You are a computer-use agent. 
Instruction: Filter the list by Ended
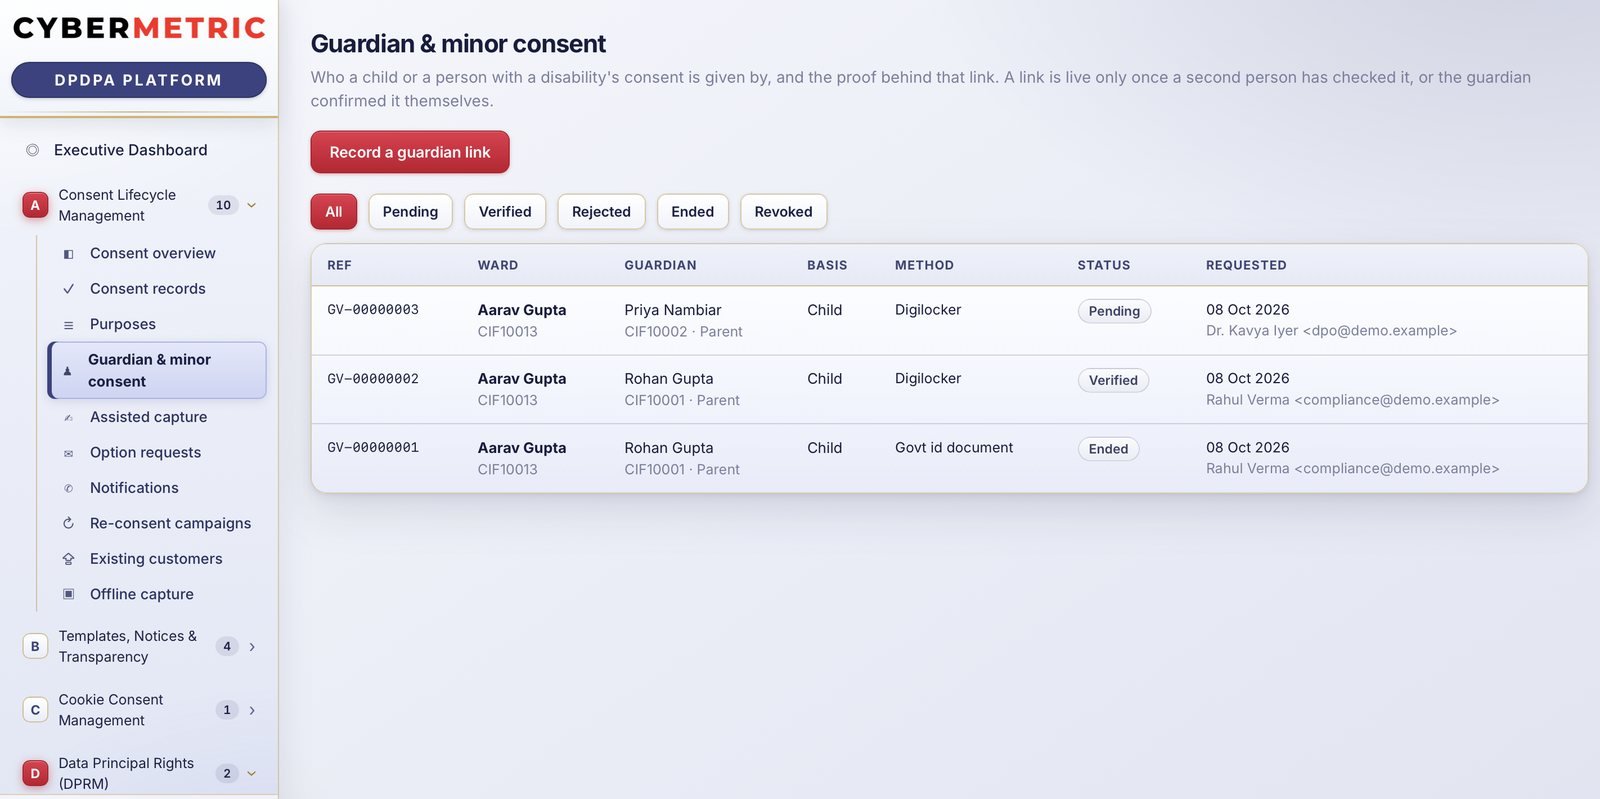point(693,212)
